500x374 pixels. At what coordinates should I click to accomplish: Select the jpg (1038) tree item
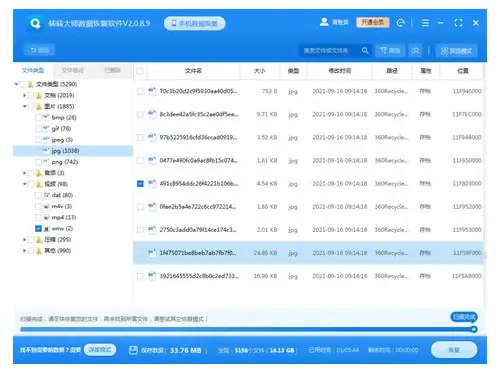pyautogui.click(x=73, y=151)
